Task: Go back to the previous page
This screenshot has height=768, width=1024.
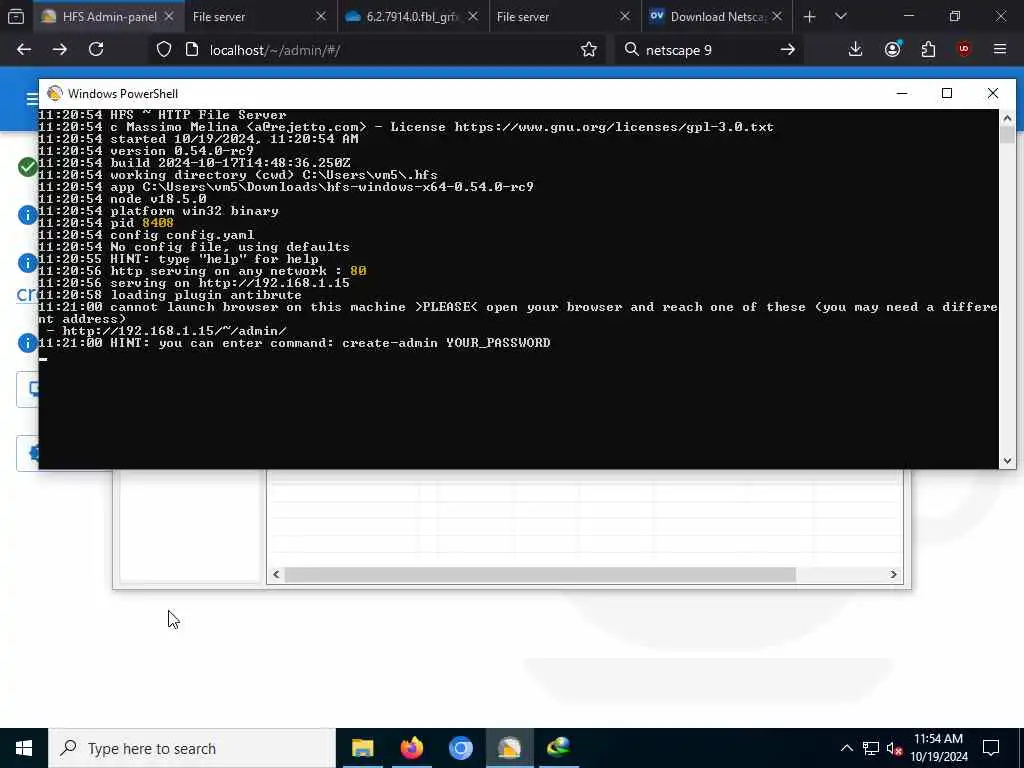Action: click(x=24, y=50)
